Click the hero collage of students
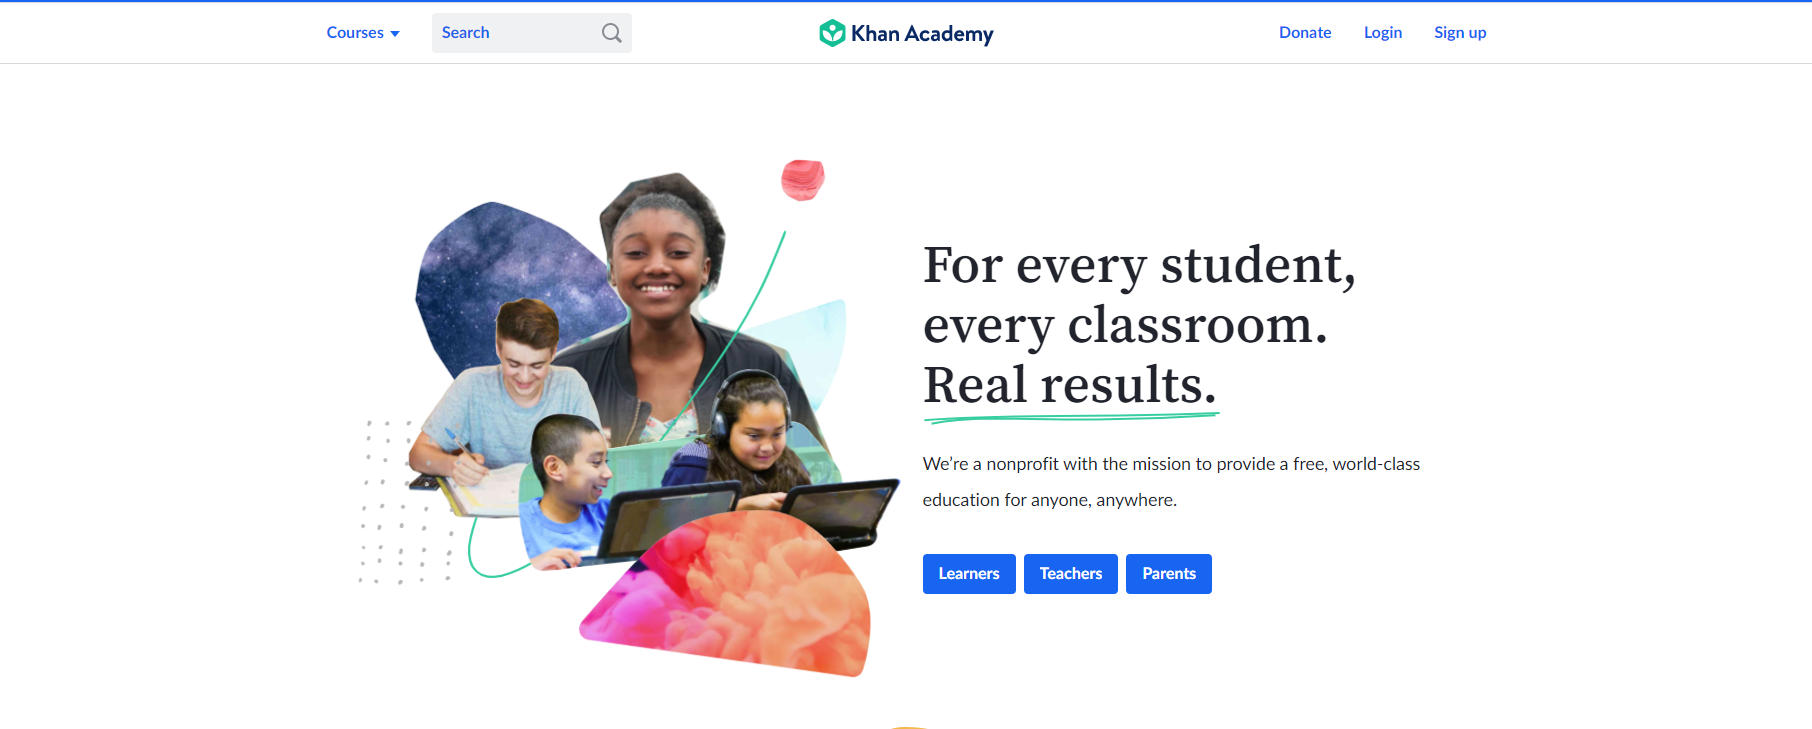 coord(630,420)
